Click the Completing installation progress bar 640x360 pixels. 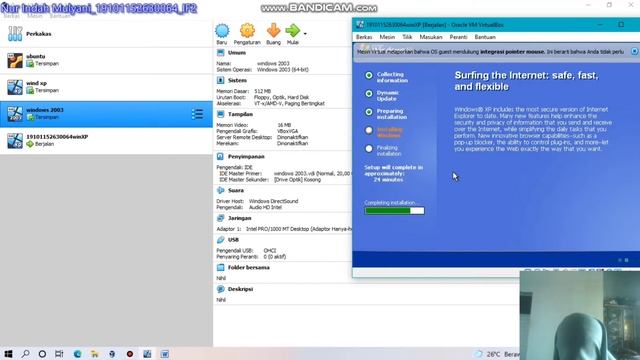[x=394, y=211]
